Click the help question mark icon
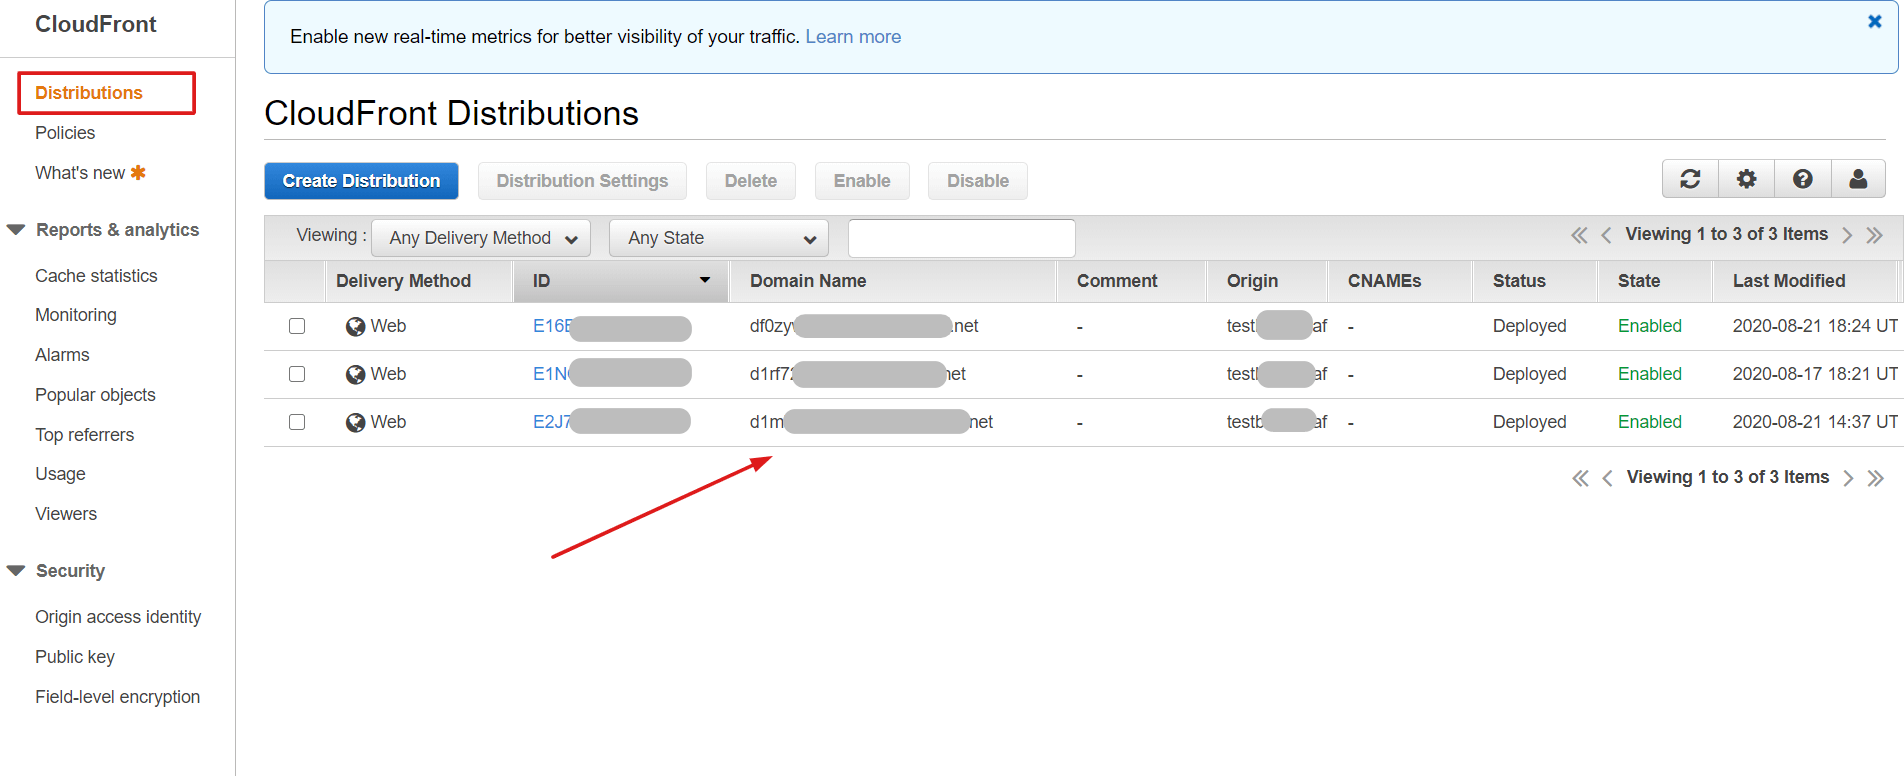This screenshot has width=1904, height=776. click(1802, 179)
